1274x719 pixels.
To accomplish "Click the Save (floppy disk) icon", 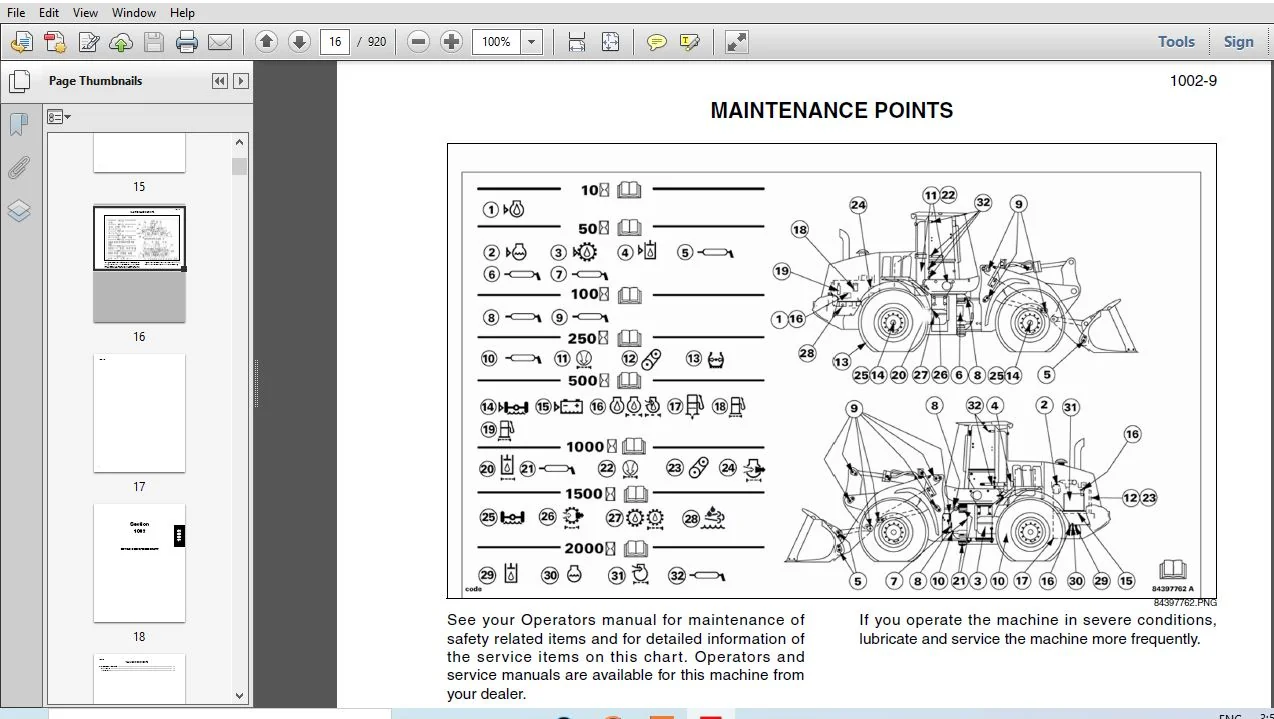I will click(x=153, y=42).
